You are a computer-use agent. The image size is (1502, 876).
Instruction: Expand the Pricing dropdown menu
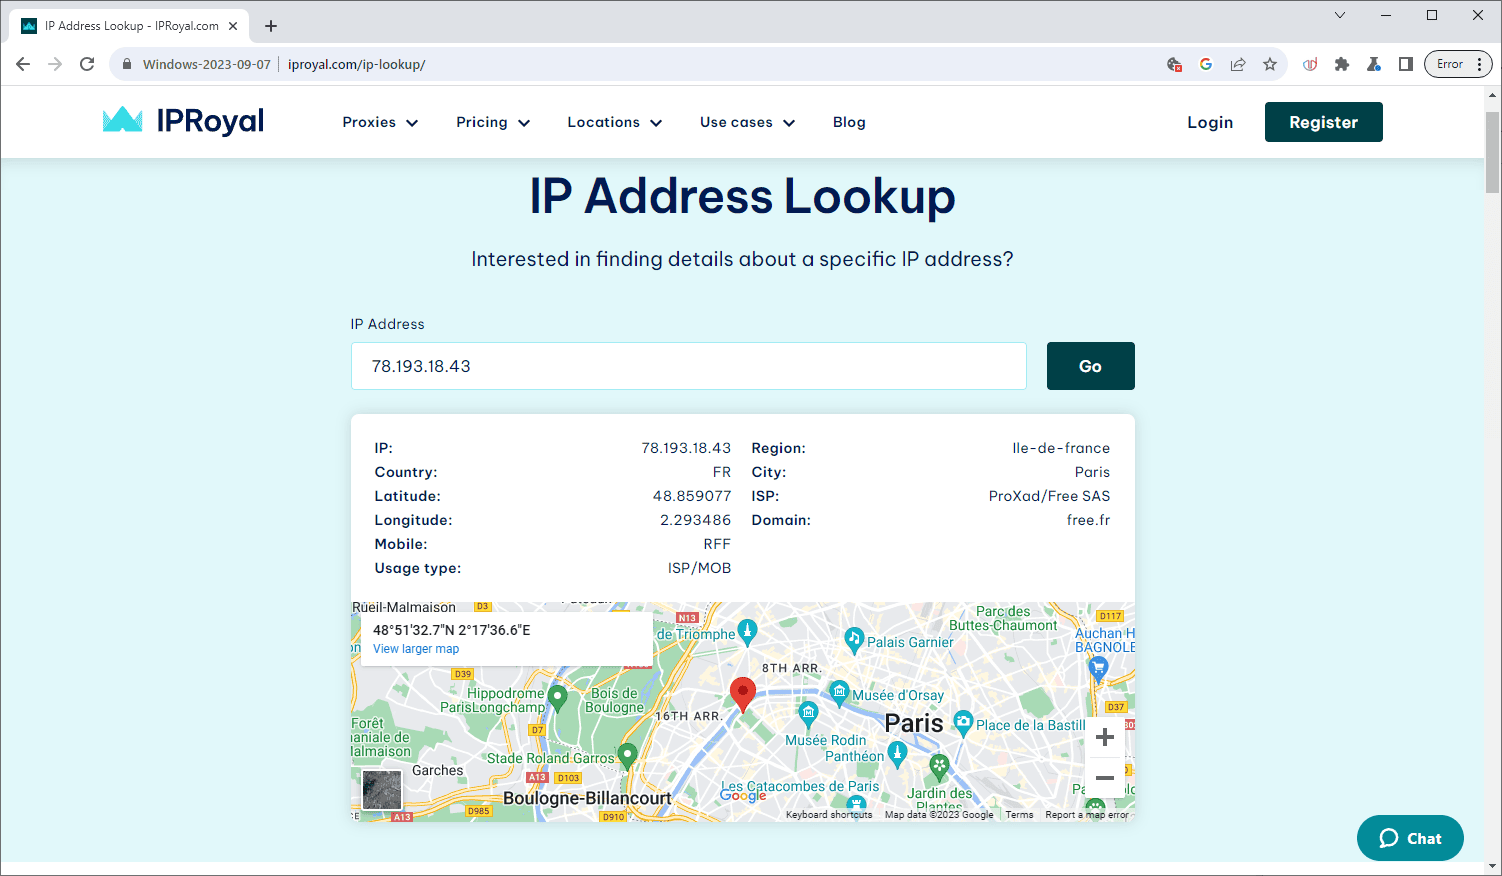pyautogui.click(x=493, y=122)
